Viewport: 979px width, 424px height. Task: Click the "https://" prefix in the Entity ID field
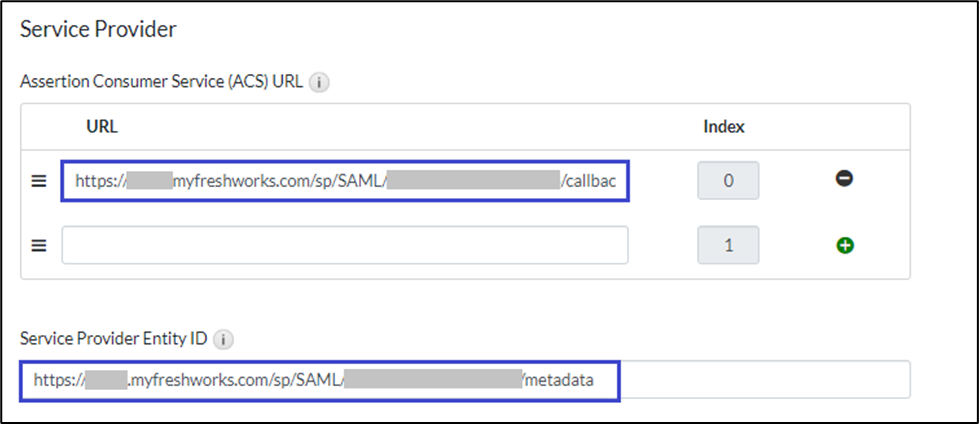tap(58, 380)
